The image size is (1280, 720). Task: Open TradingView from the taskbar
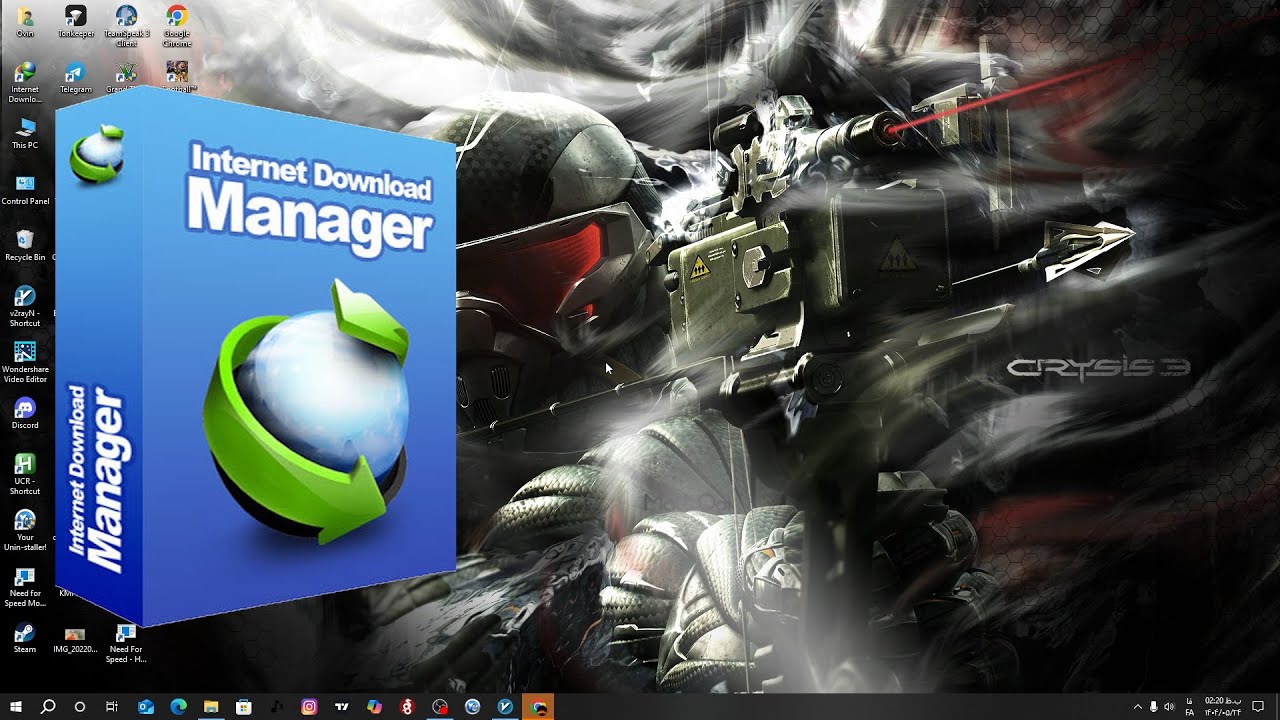click(342, 707)
